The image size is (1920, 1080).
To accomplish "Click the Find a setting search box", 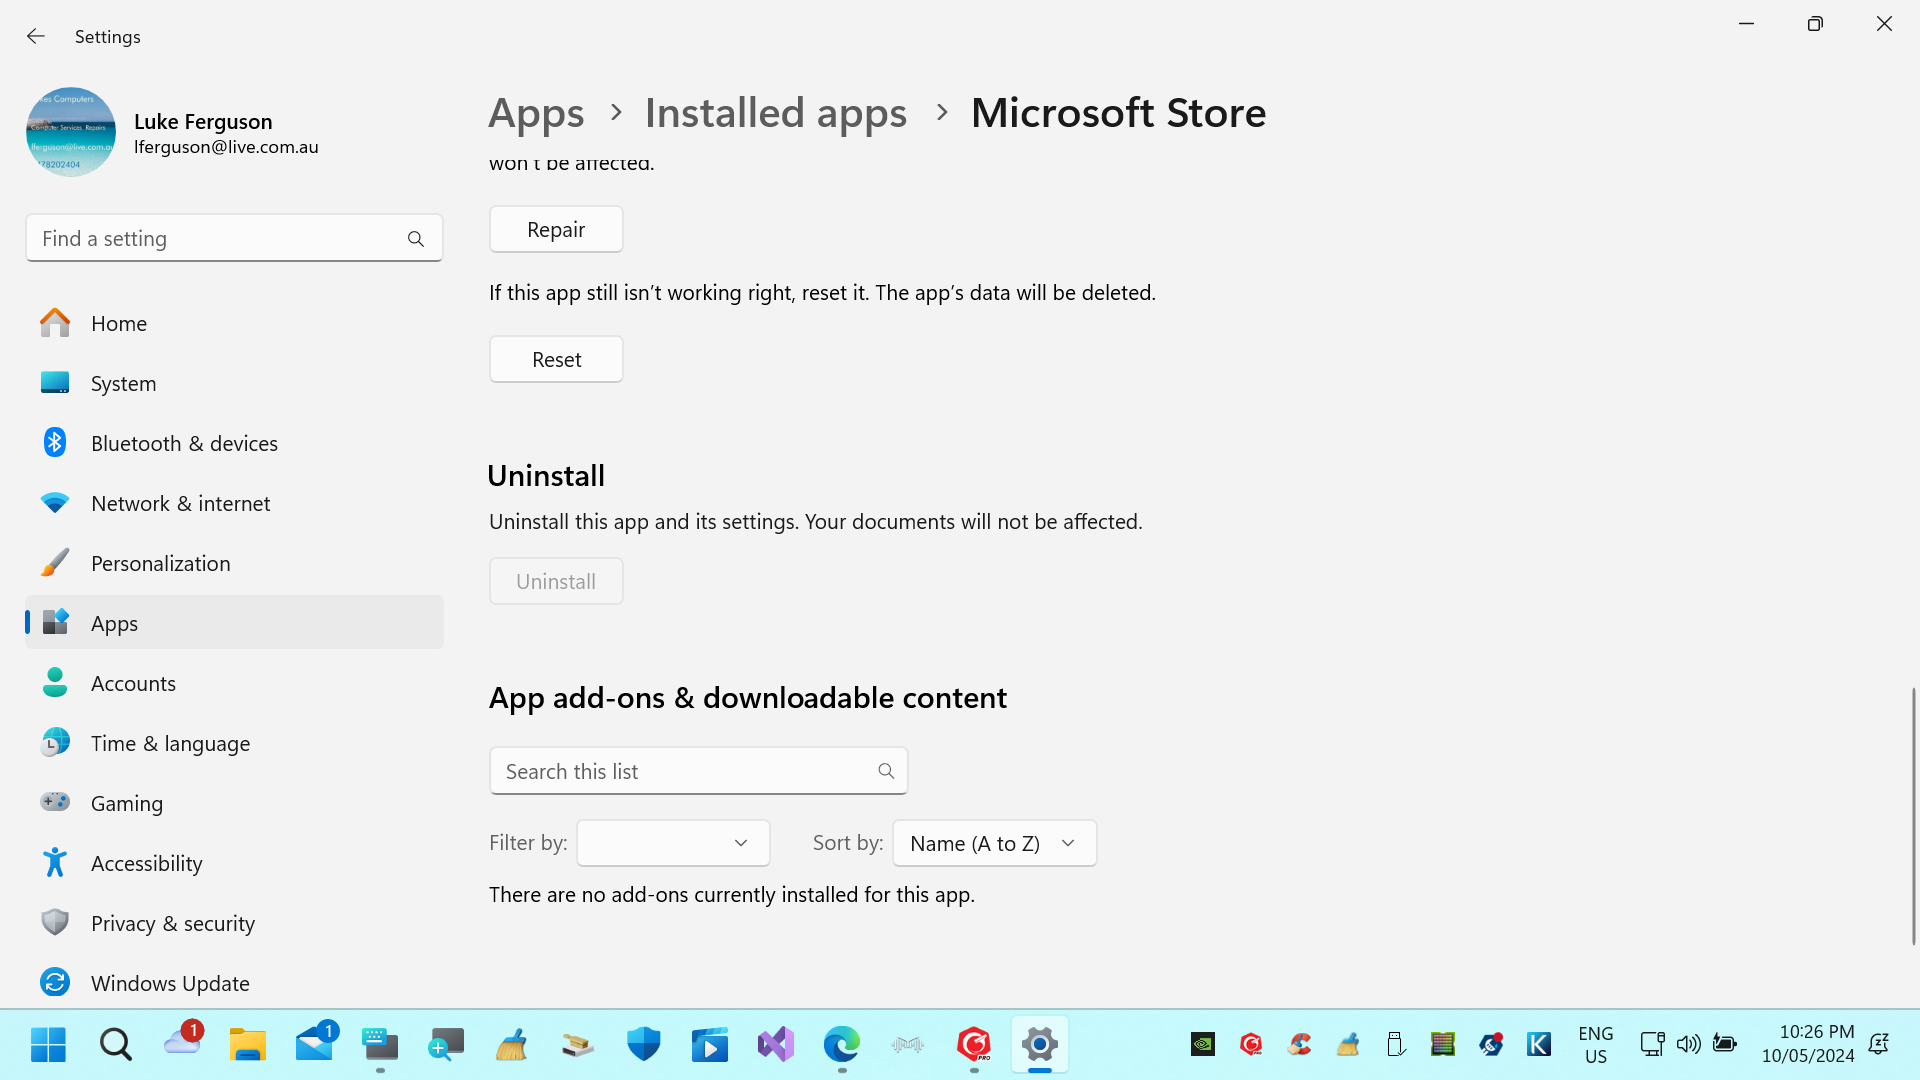I will tap(234, 238).
